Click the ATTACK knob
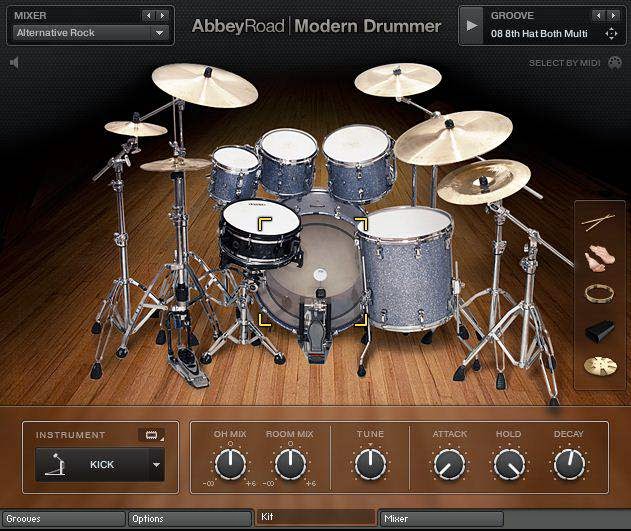631x531 pixels. [450, 464]
